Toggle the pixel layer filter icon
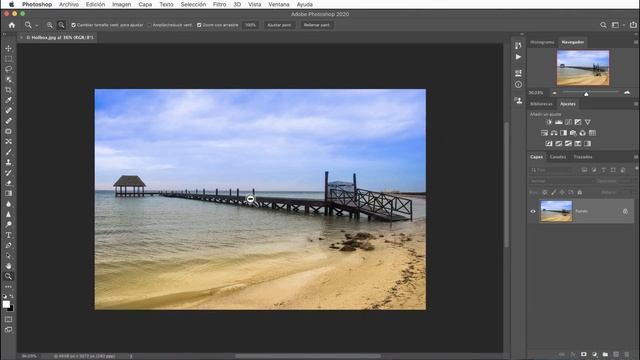The width and height of the screenshot is (640, 360). pyautogui.click(x=584, y=170)
